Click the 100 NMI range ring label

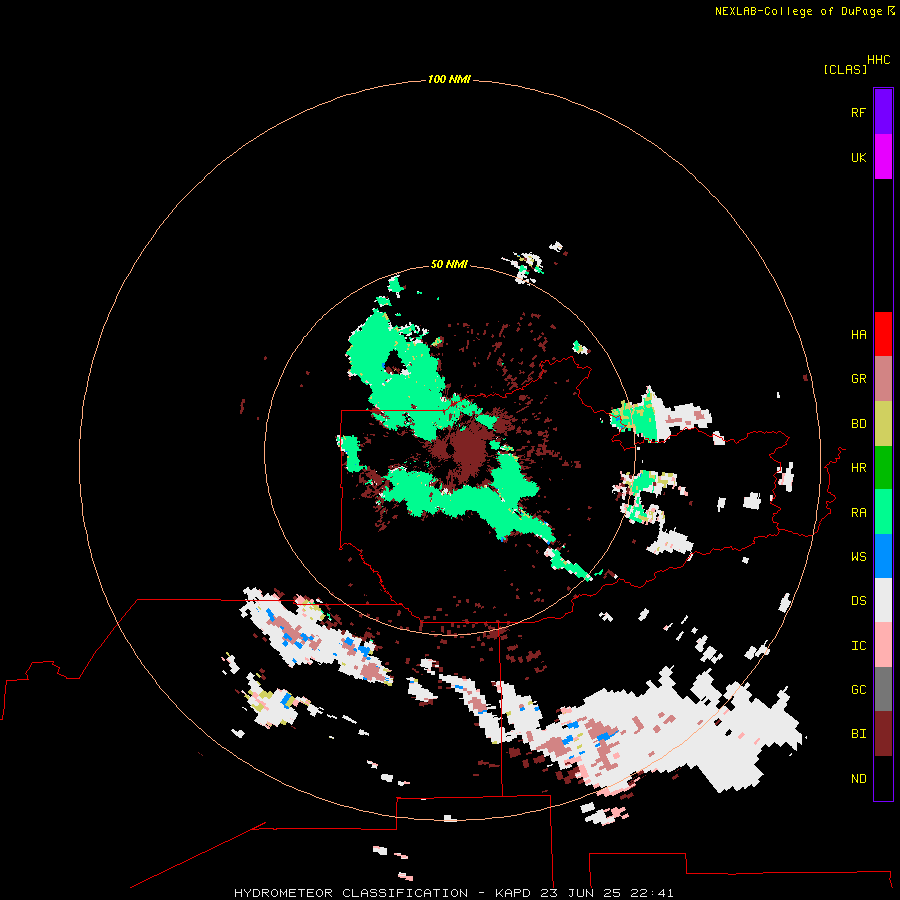tap(449, 79)
